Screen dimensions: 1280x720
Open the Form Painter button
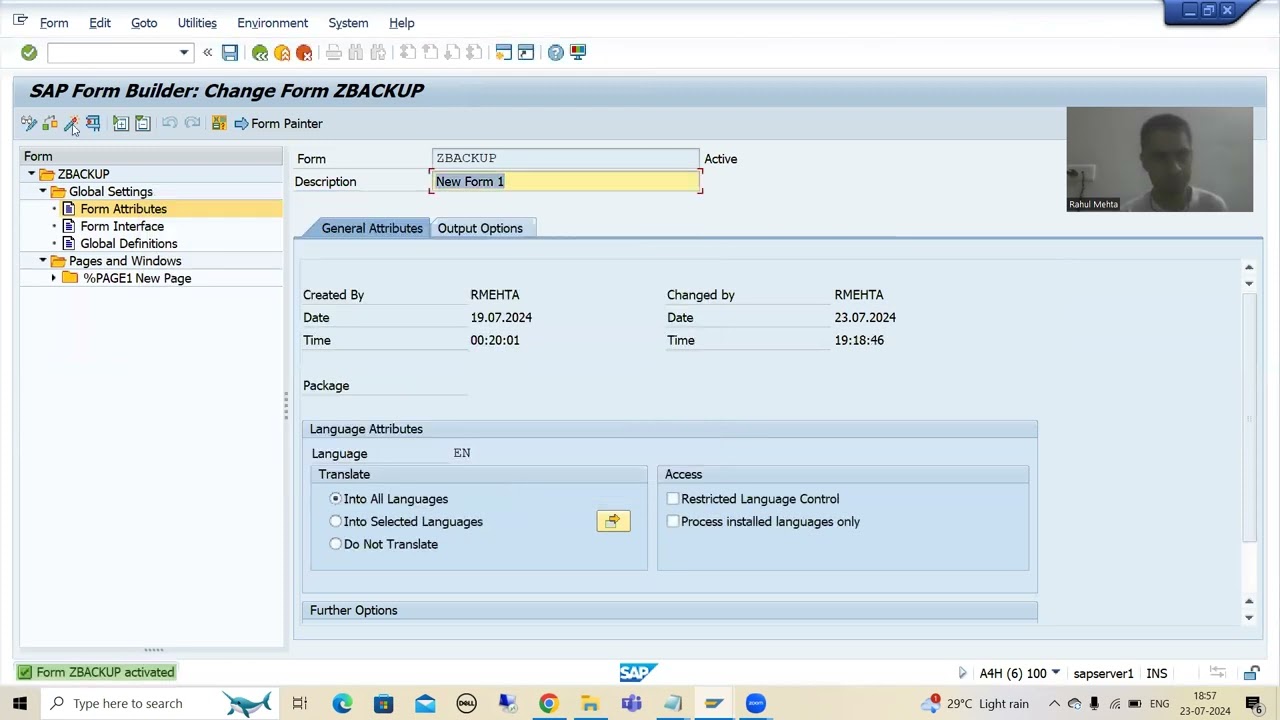coord(278,123)
